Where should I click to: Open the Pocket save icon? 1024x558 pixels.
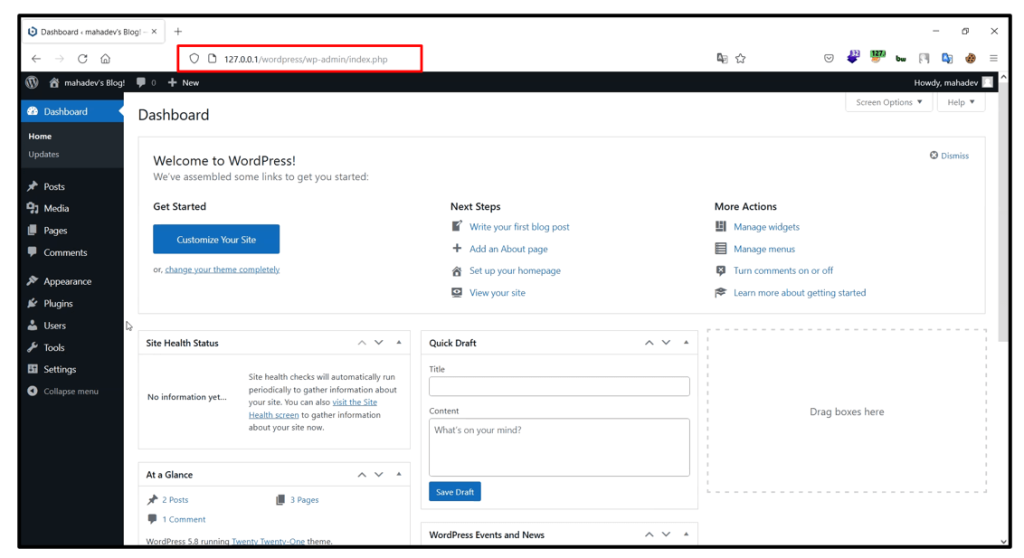(829, 58)
